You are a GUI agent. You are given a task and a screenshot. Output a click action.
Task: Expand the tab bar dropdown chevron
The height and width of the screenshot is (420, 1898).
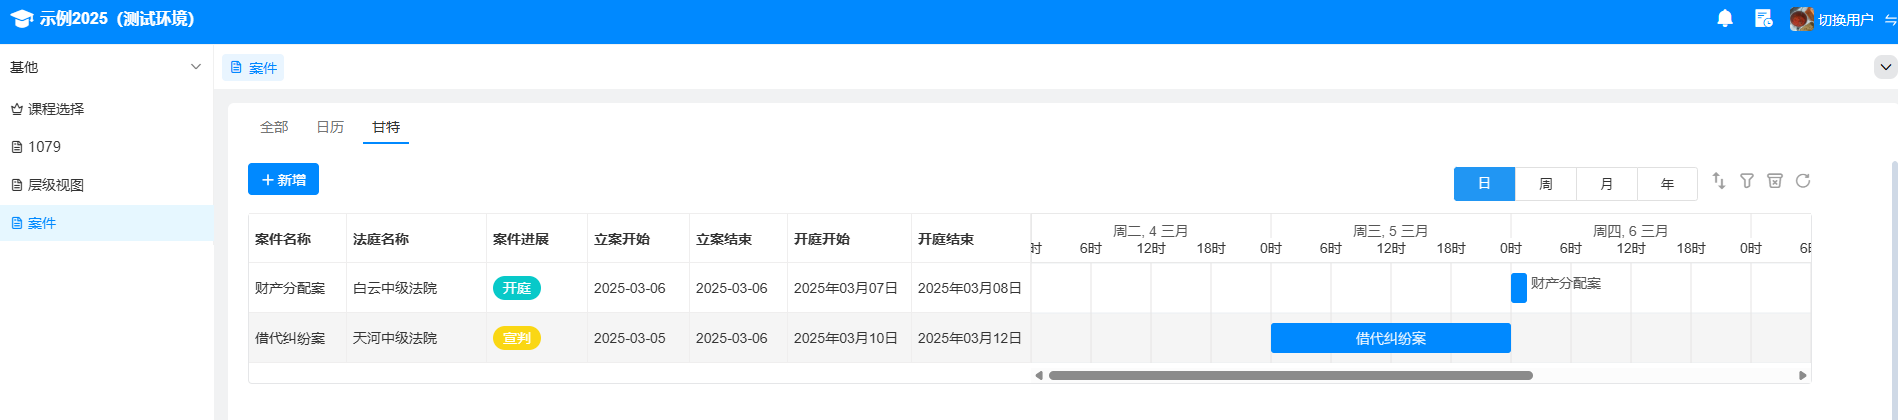(x=1885, y=67)
